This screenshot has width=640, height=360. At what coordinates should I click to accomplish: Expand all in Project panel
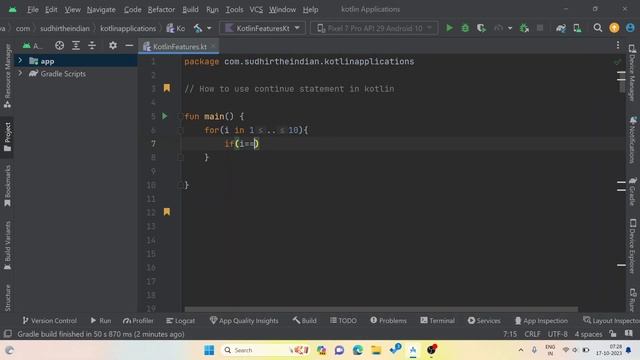tap(76, 46)
